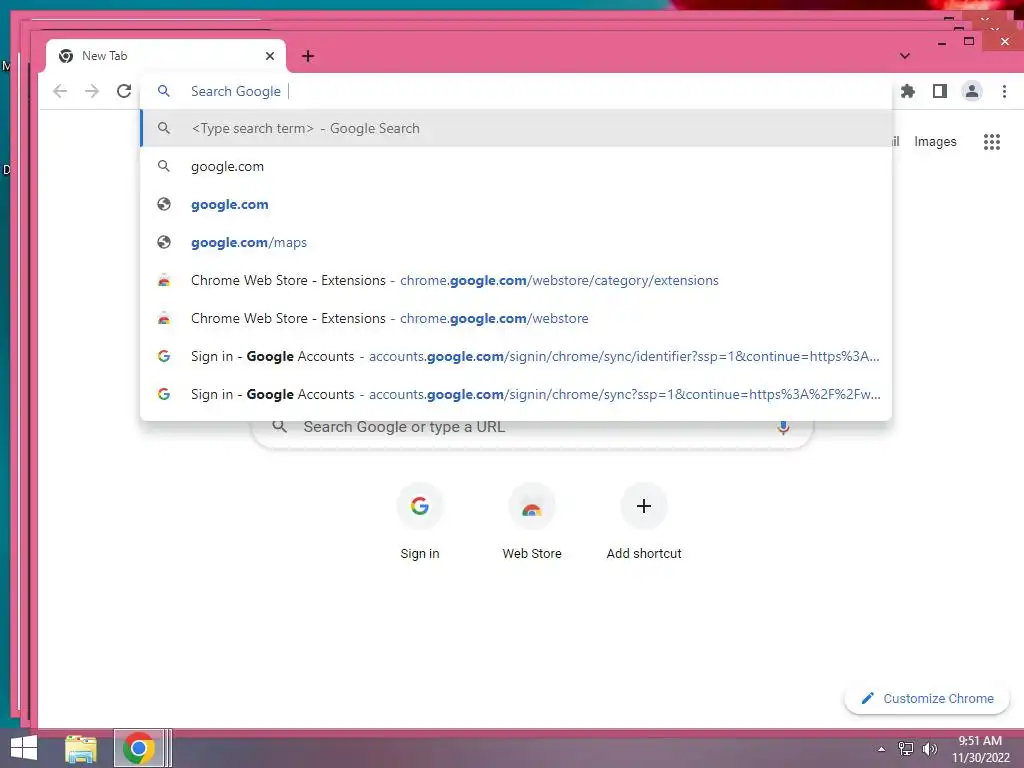The height and width of the screenshot is (768, 1024).
Task: Open the Extensions puzzle icon
Action: click(908, 91)
